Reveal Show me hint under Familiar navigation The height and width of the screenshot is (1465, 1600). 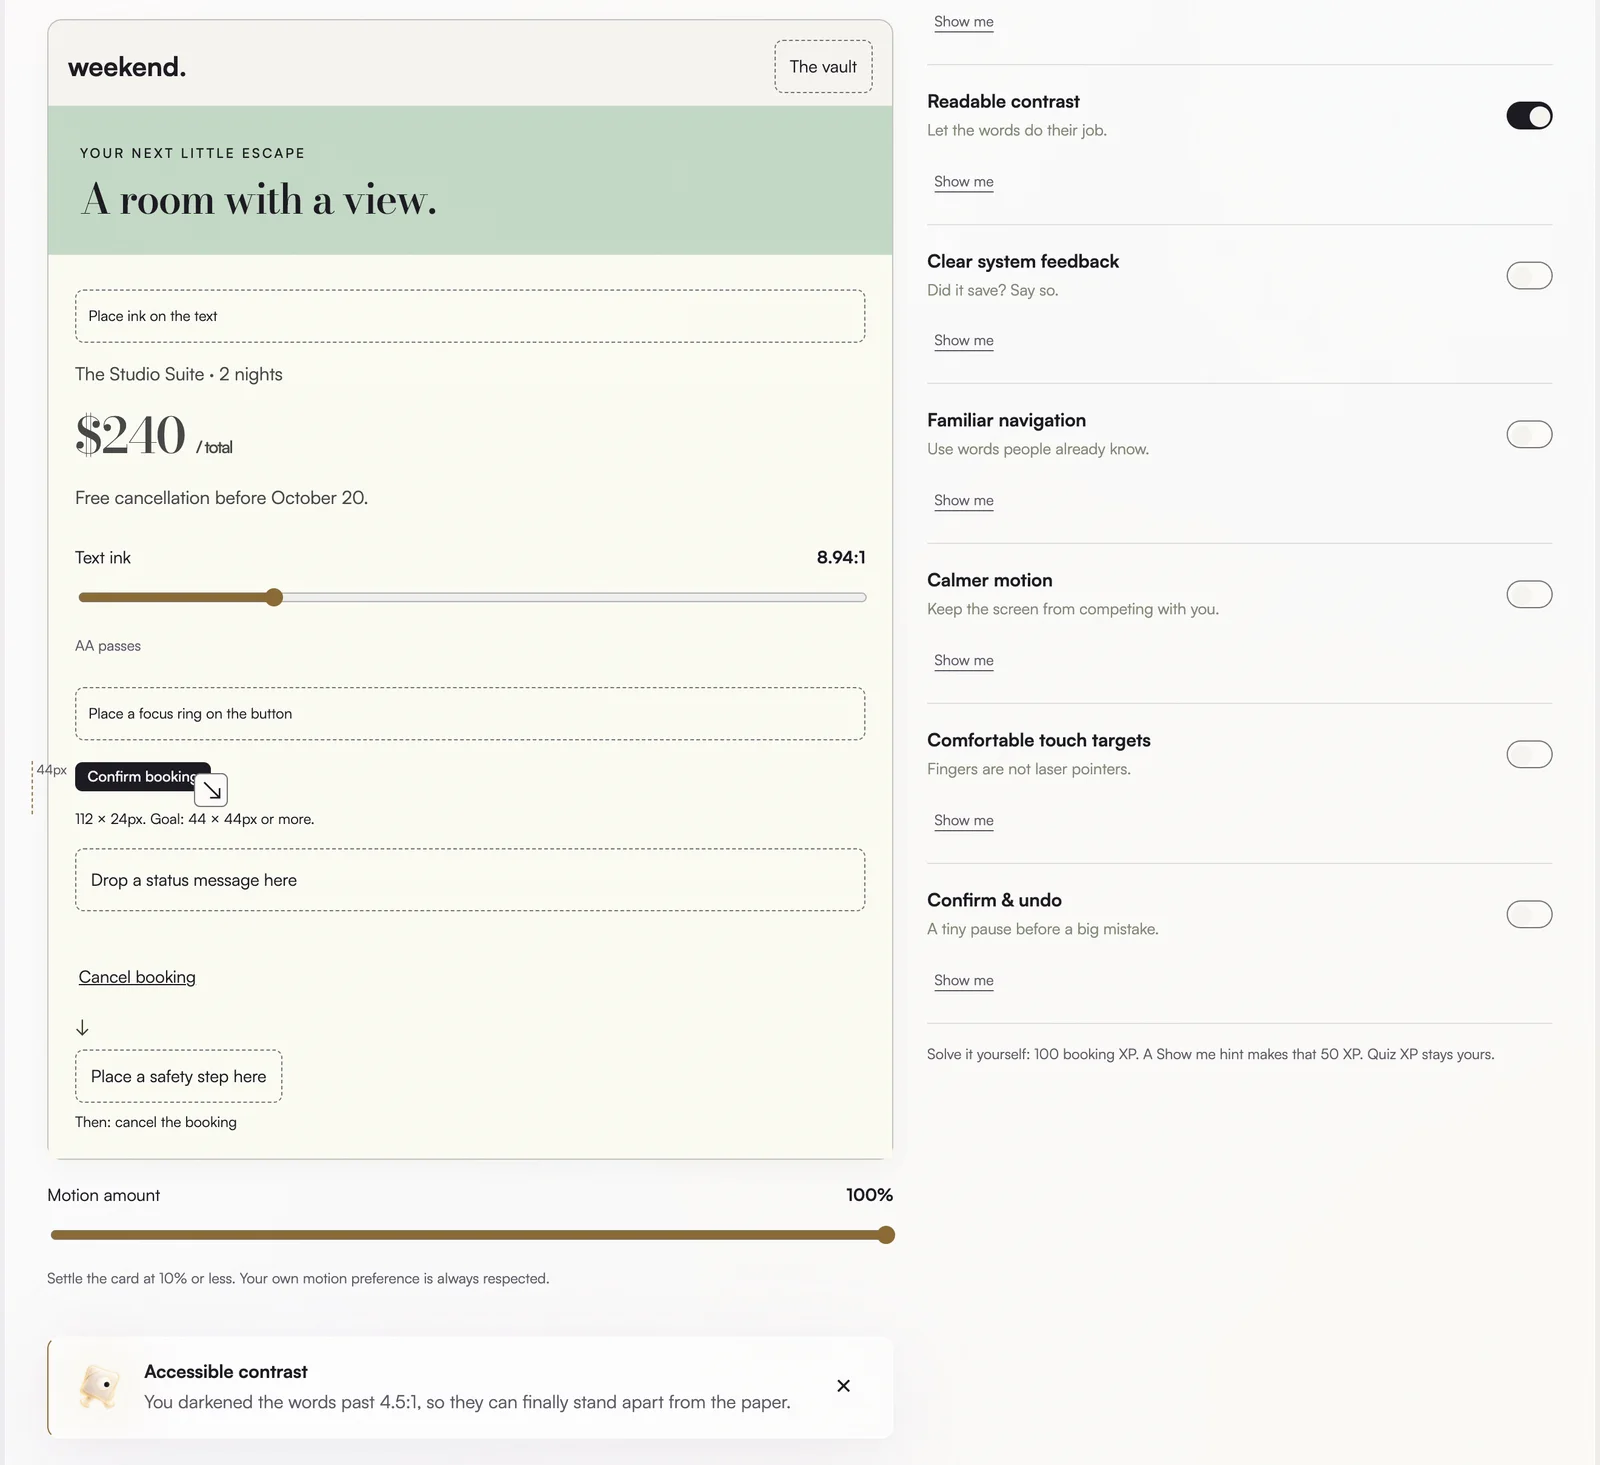click(x=964, y=500)
